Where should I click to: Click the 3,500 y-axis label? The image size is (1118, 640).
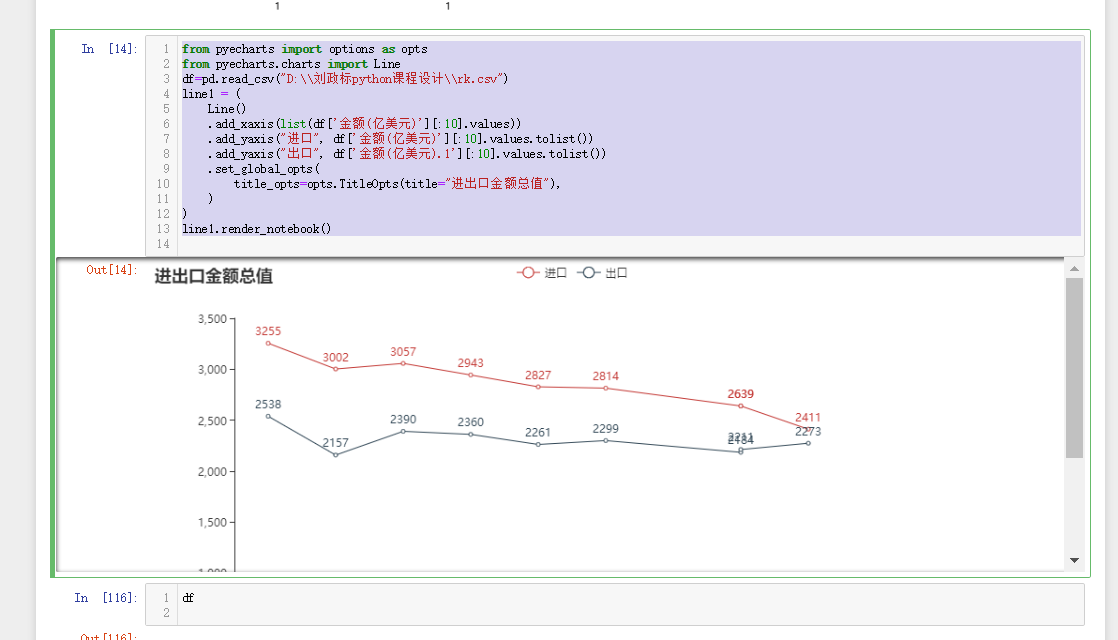(x=212, y=319)
